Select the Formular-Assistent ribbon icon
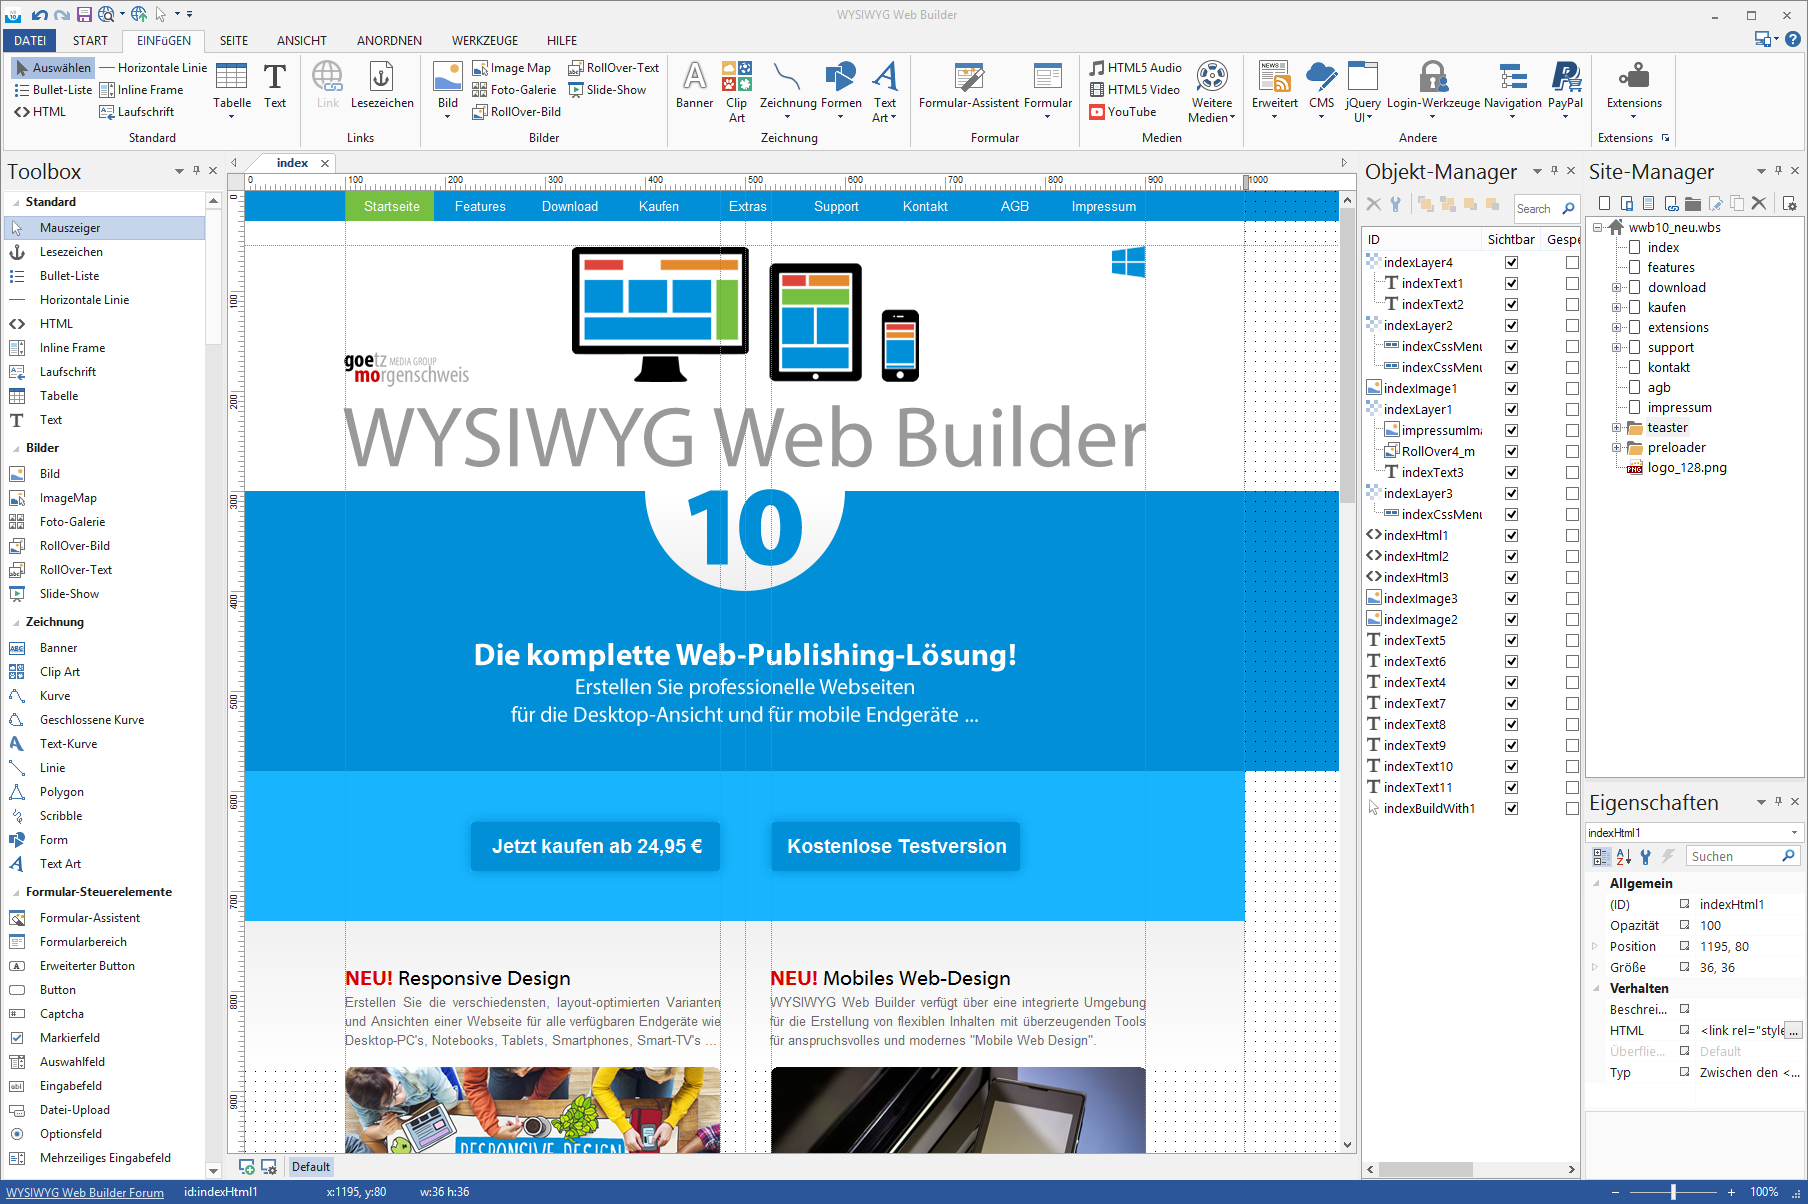The width and height of the screenshot is (1808, 1204). [968, 78]
